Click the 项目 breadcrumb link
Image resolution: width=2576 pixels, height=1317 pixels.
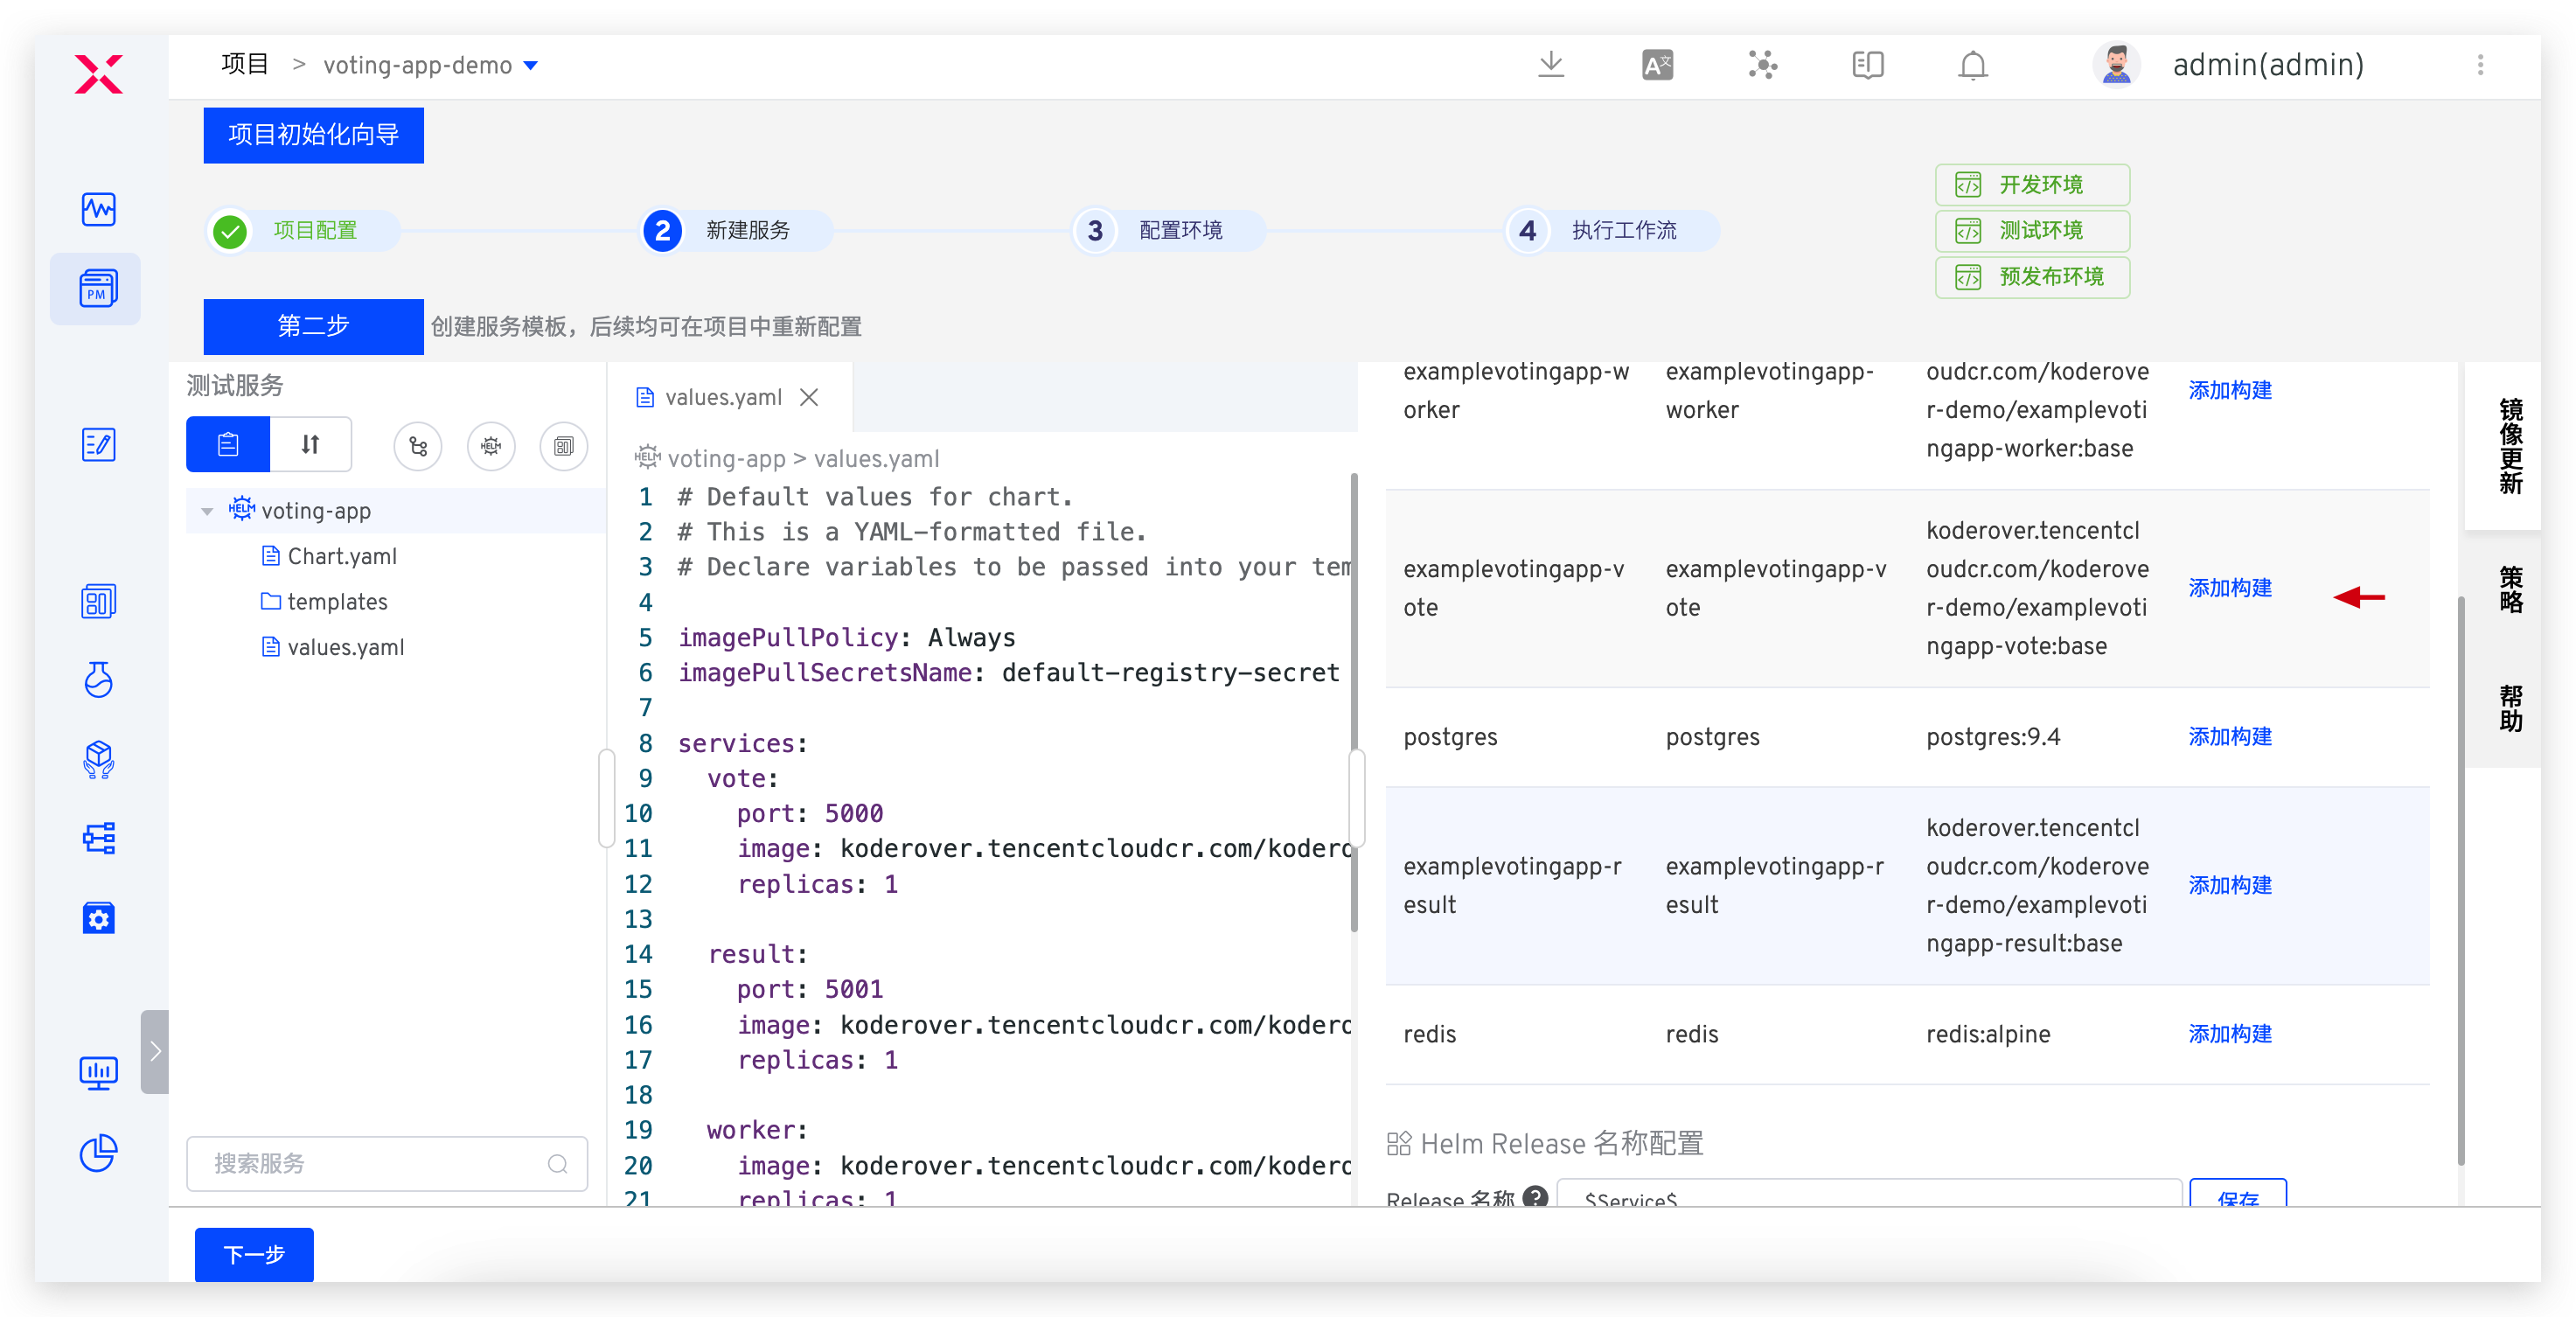(x=245, y=65)
